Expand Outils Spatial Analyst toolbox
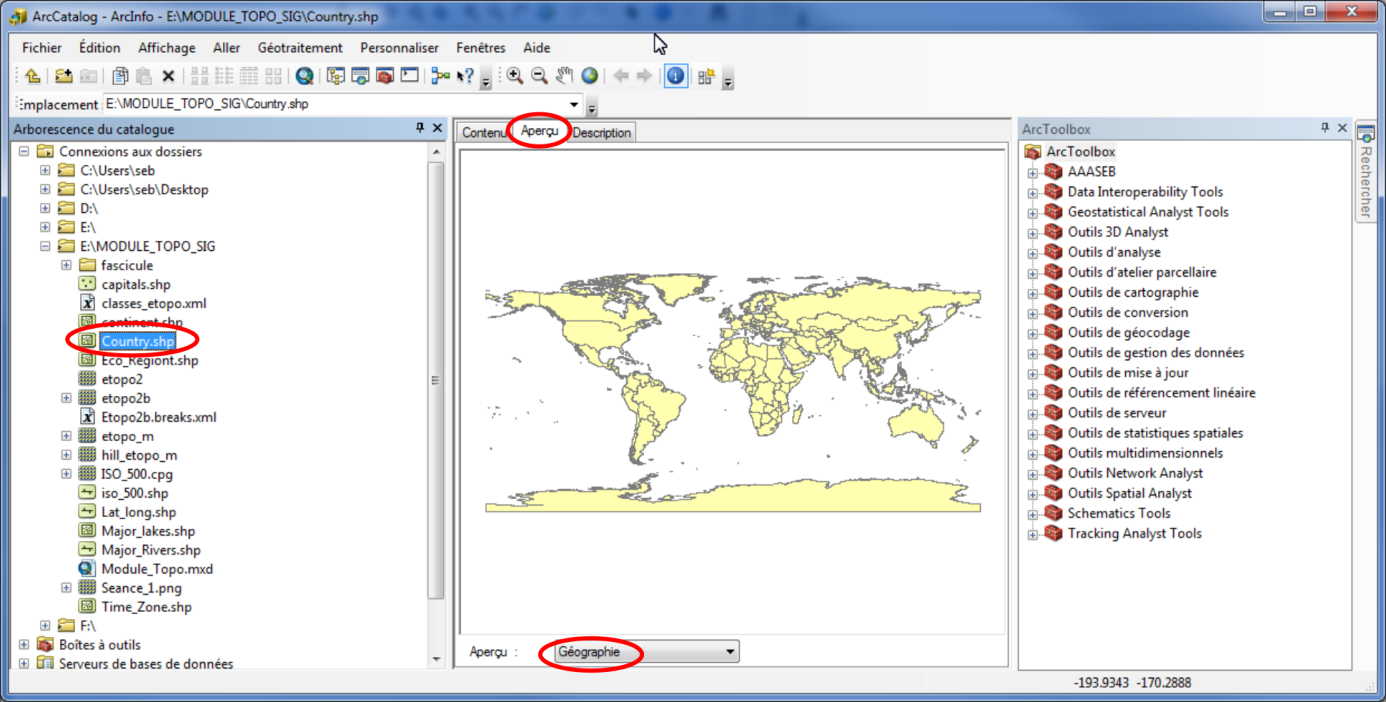This screenshot has width=1386, height=702. pyautogui.click(x=1033, y=493)
